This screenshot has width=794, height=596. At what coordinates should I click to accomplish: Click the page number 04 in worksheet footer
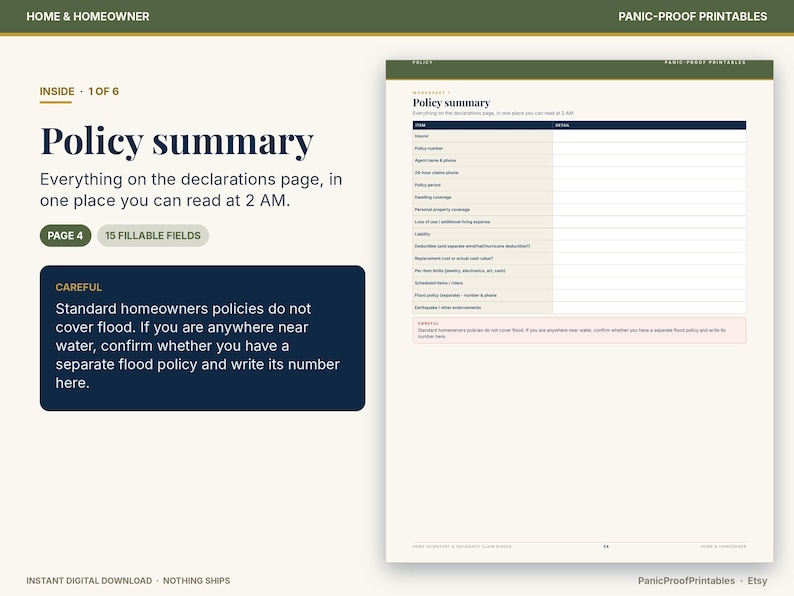(x=606, y=546)
